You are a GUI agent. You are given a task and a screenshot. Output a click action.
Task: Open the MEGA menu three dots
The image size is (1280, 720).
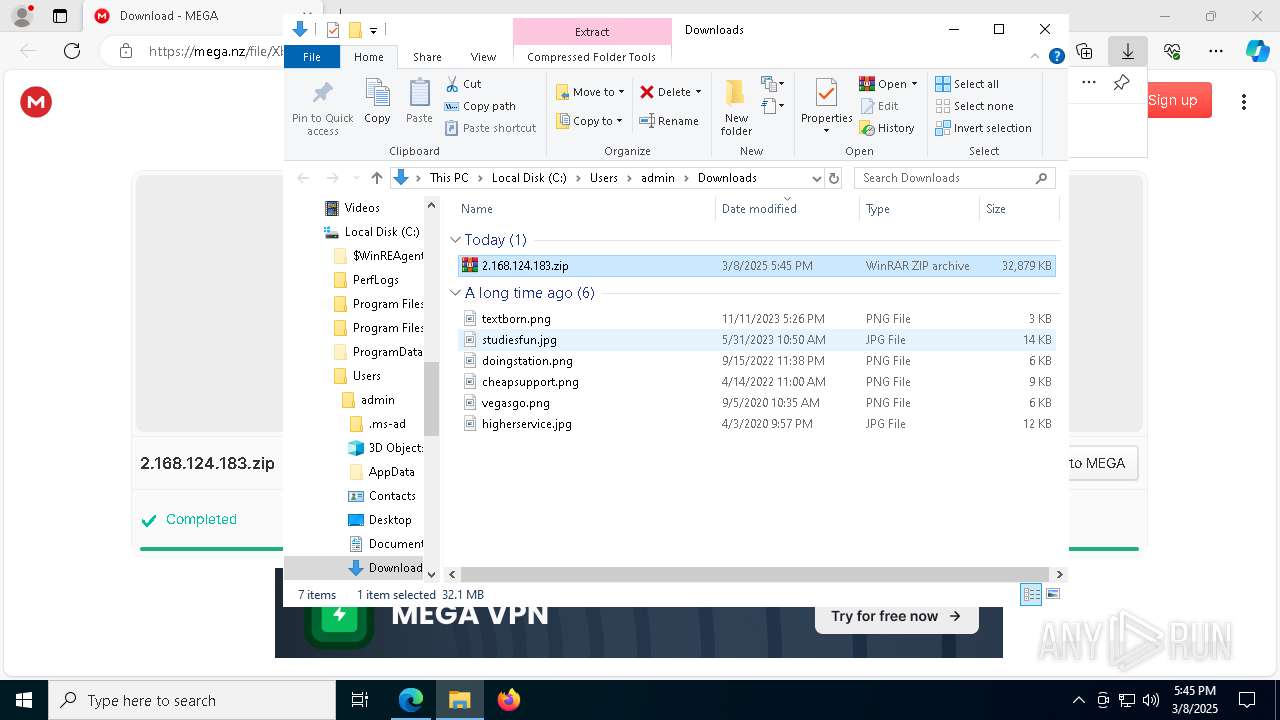point(1244,102)
